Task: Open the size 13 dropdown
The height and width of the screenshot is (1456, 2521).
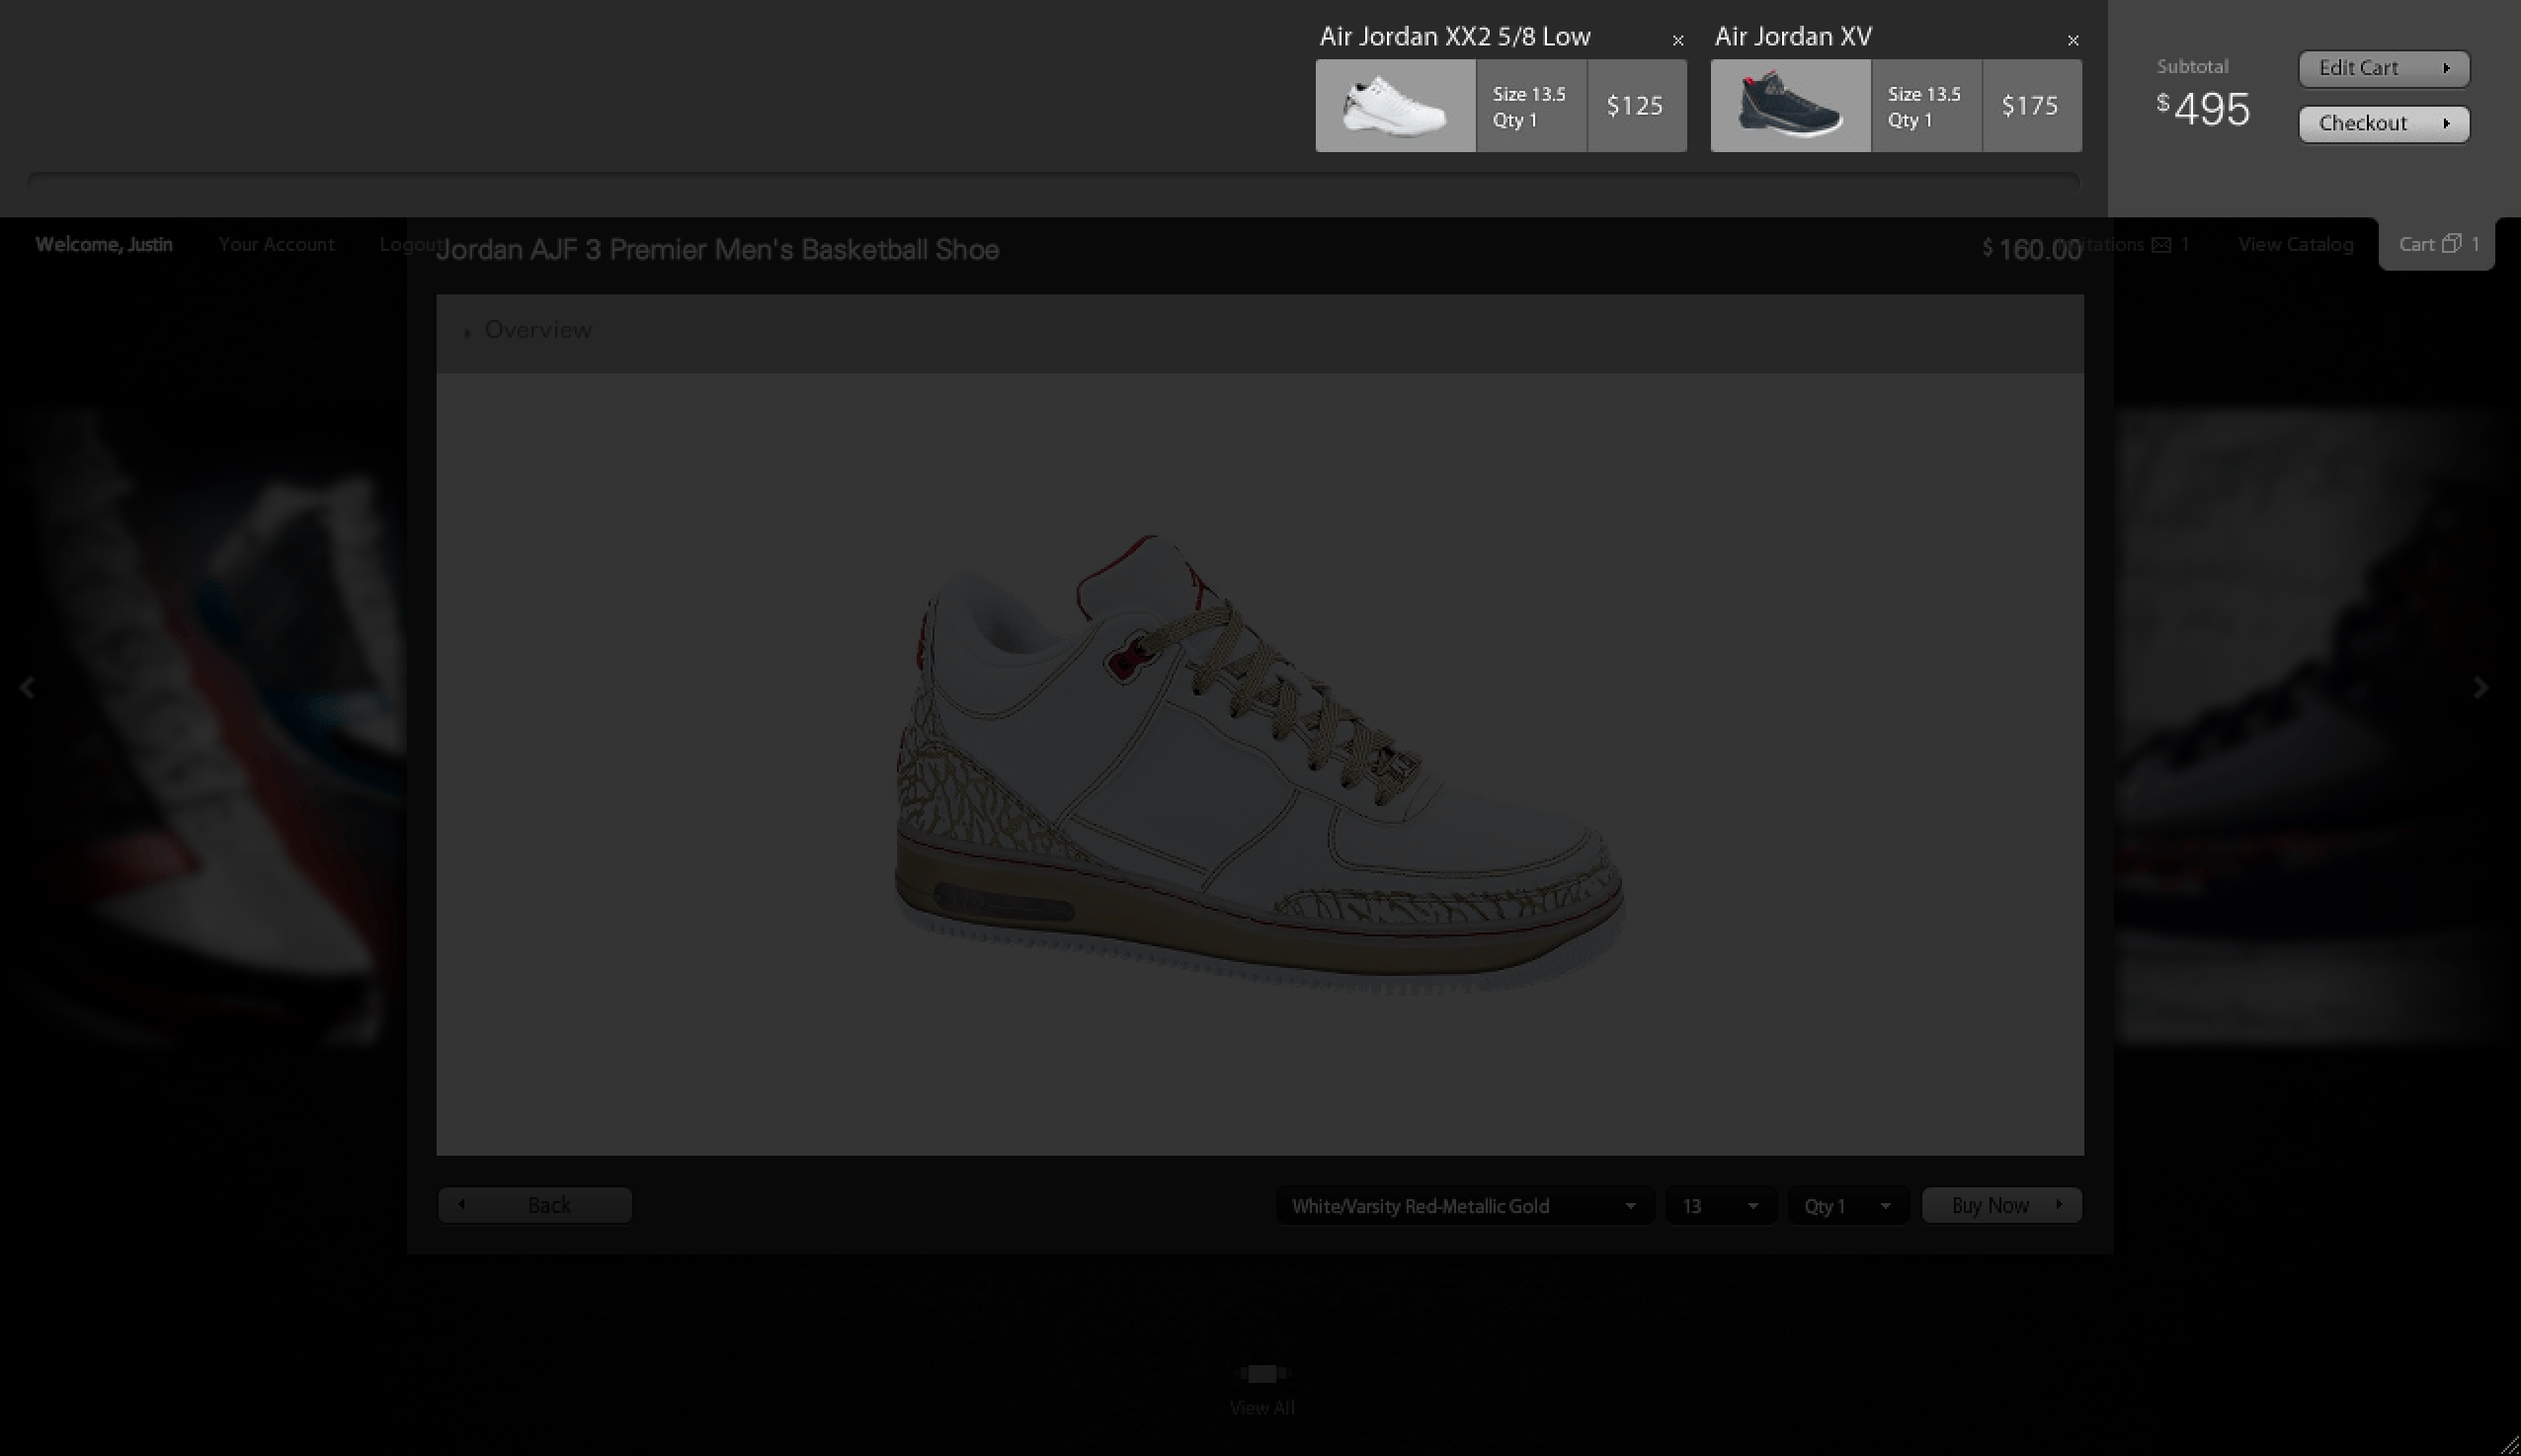Action: [1720, 1206]
